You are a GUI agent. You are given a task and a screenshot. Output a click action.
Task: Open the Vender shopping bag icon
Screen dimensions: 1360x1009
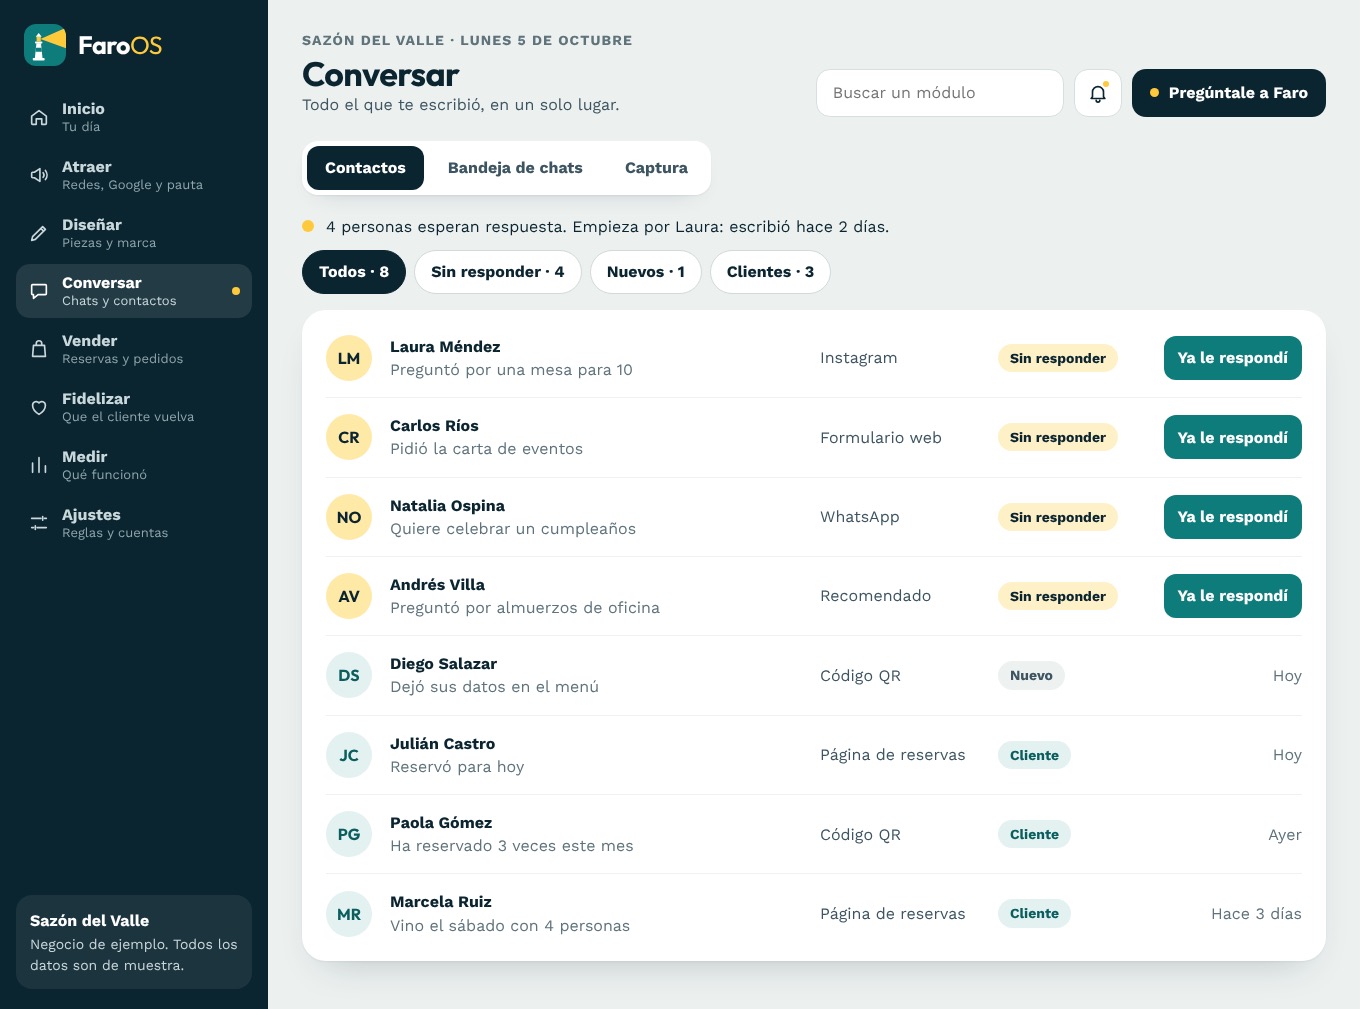click(39, 349)
